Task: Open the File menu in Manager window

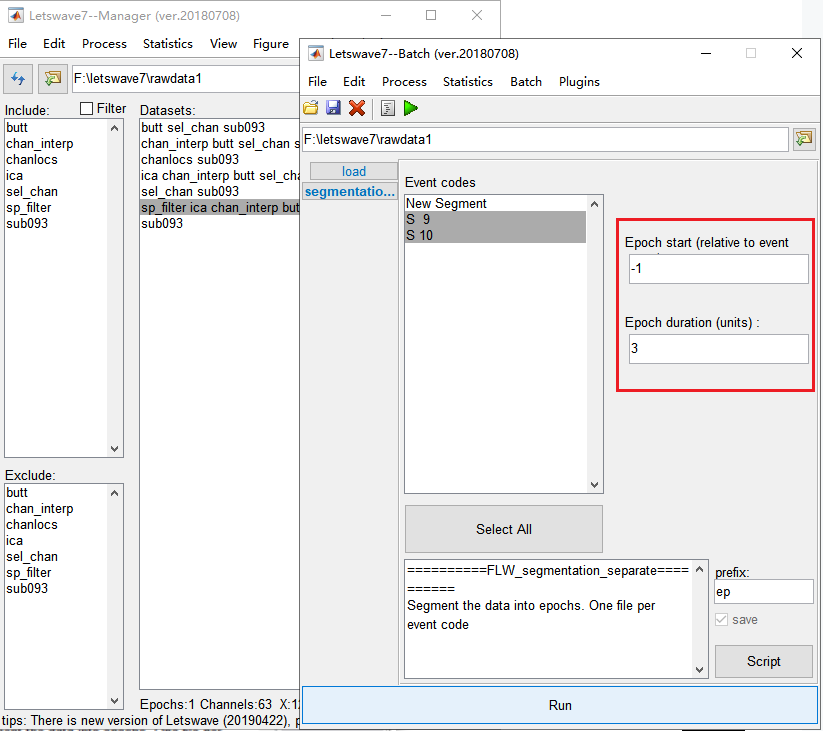Action: coord(17,44)
